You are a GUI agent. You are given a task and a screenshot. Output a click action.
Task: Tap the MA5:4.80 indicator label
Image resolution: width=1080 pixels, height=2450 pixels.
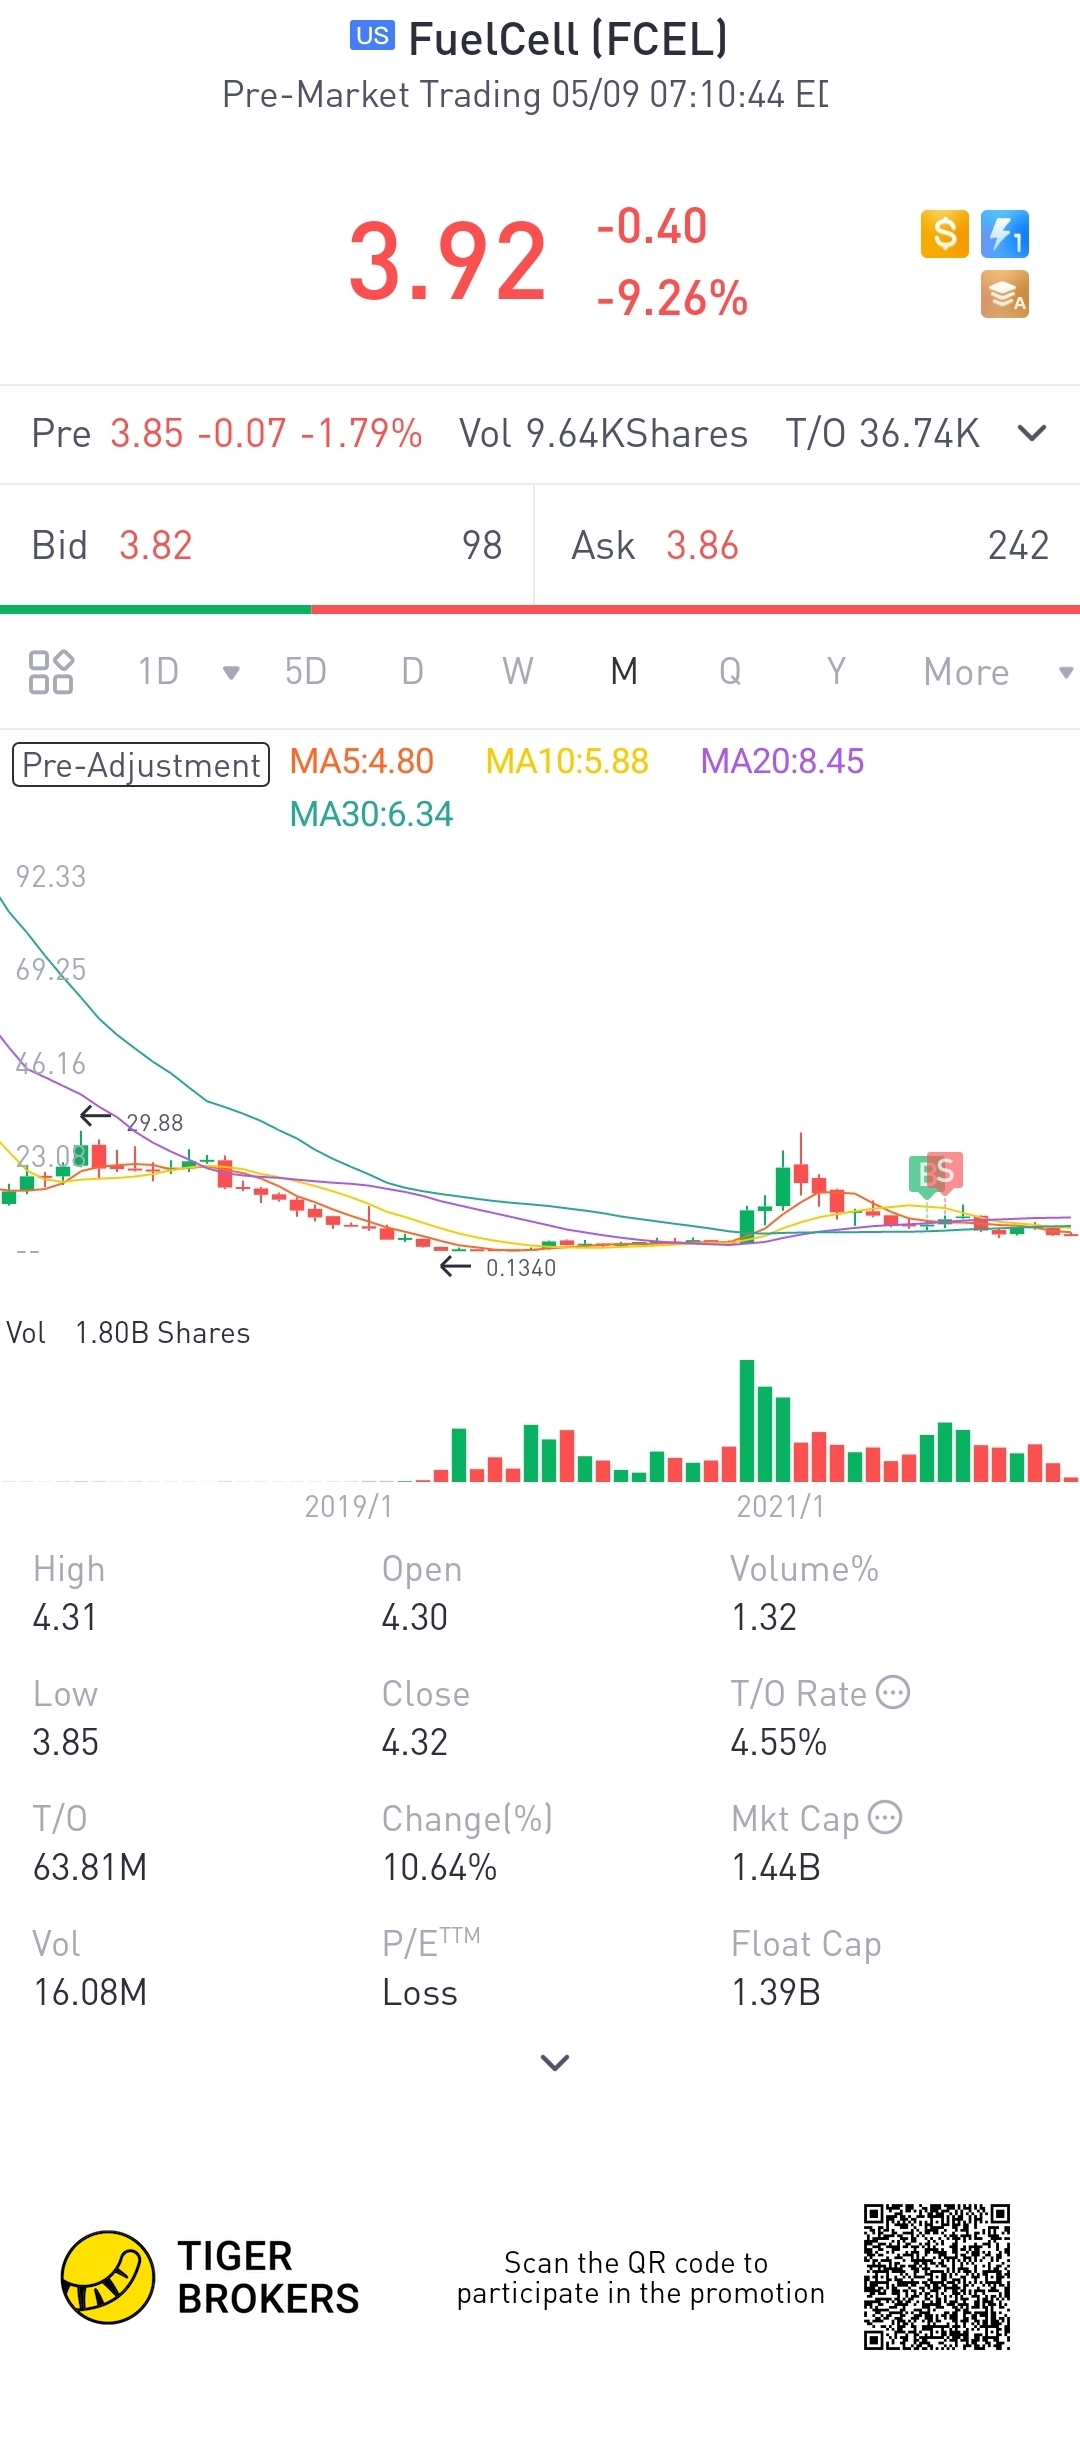361,762
